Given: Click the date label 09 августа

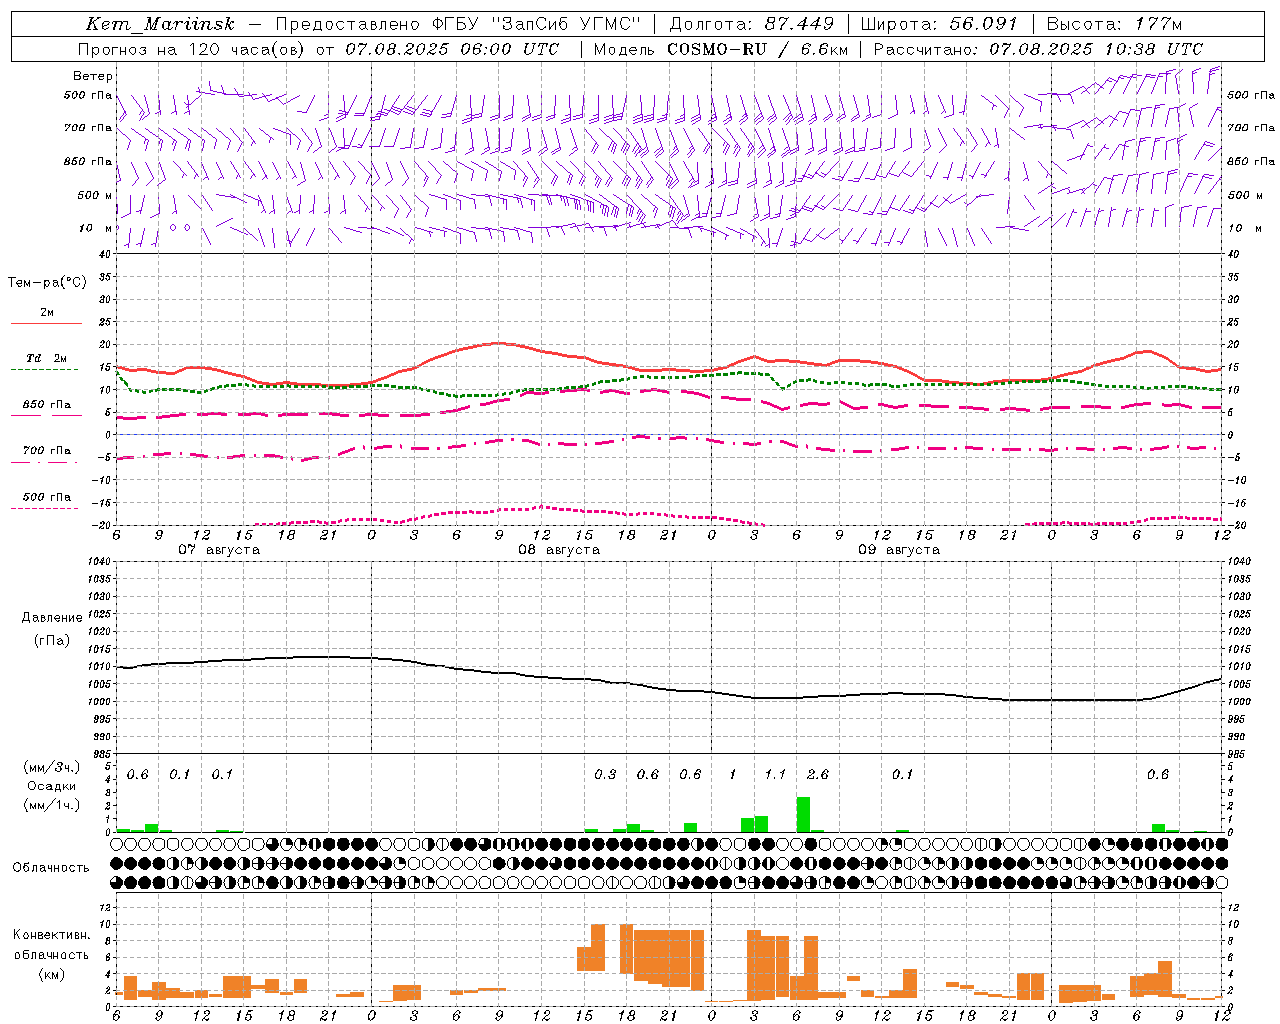Looking at the screenshot, I should click(899, 550).
